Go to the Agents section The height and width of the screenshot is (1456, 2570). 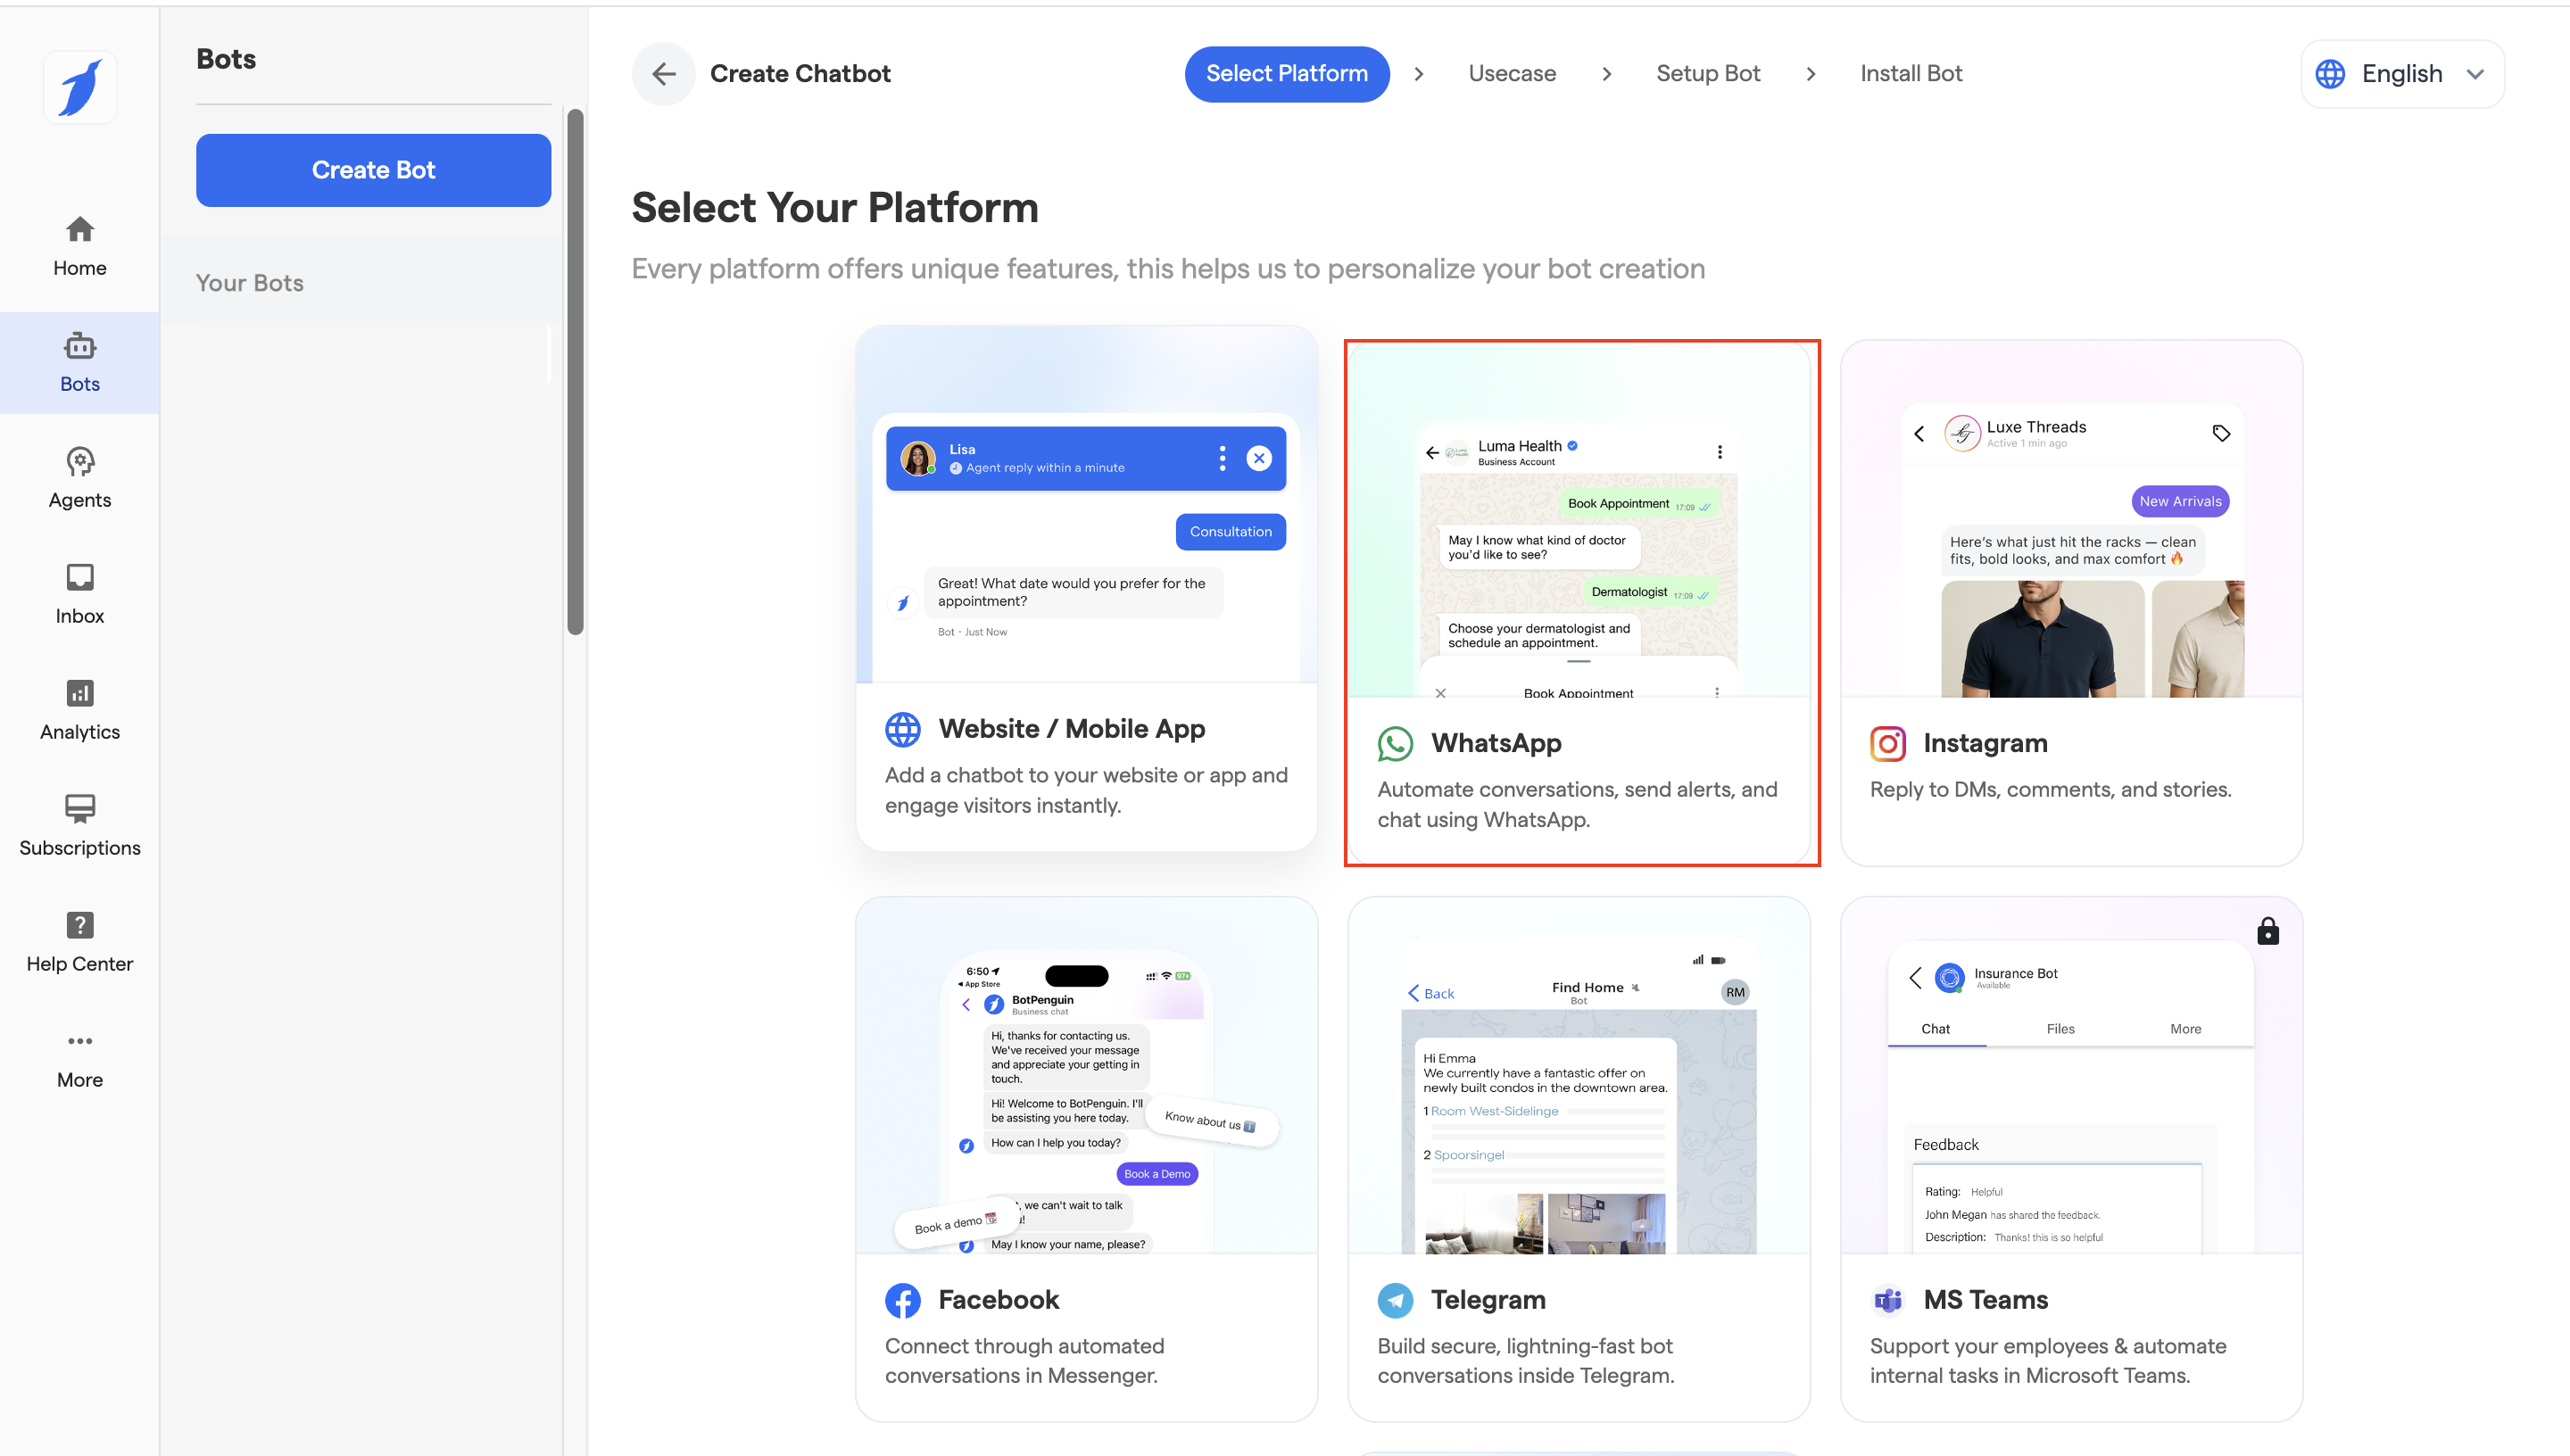[x=80, y=478]
